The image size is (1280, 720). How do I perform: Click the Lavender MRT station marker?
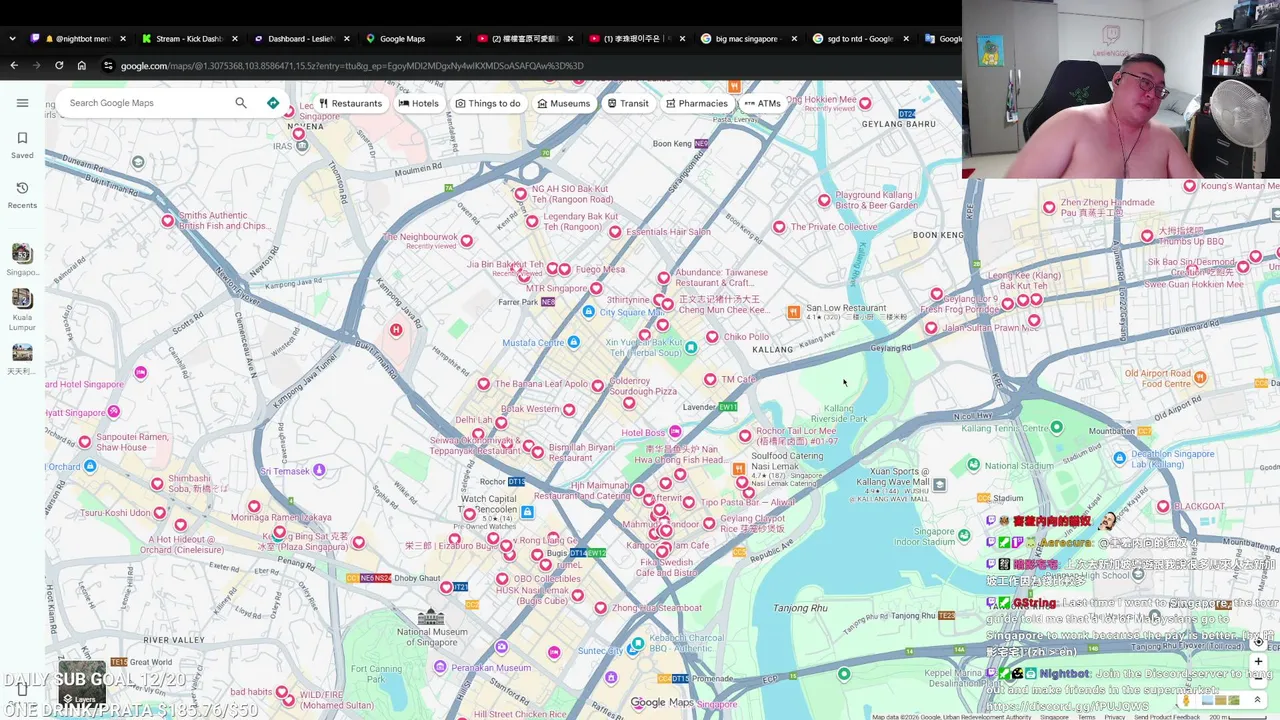coord(727,407)
